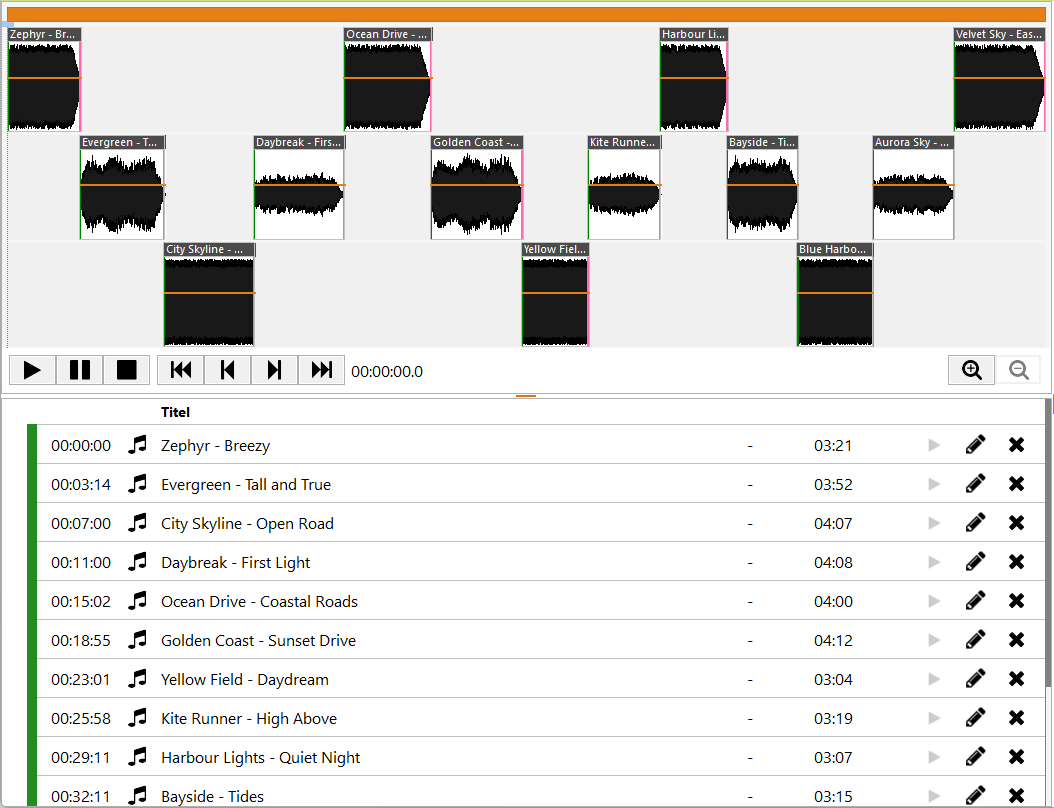Edit Ocean Drive - Coastal Roads entry

coord(975,601)
